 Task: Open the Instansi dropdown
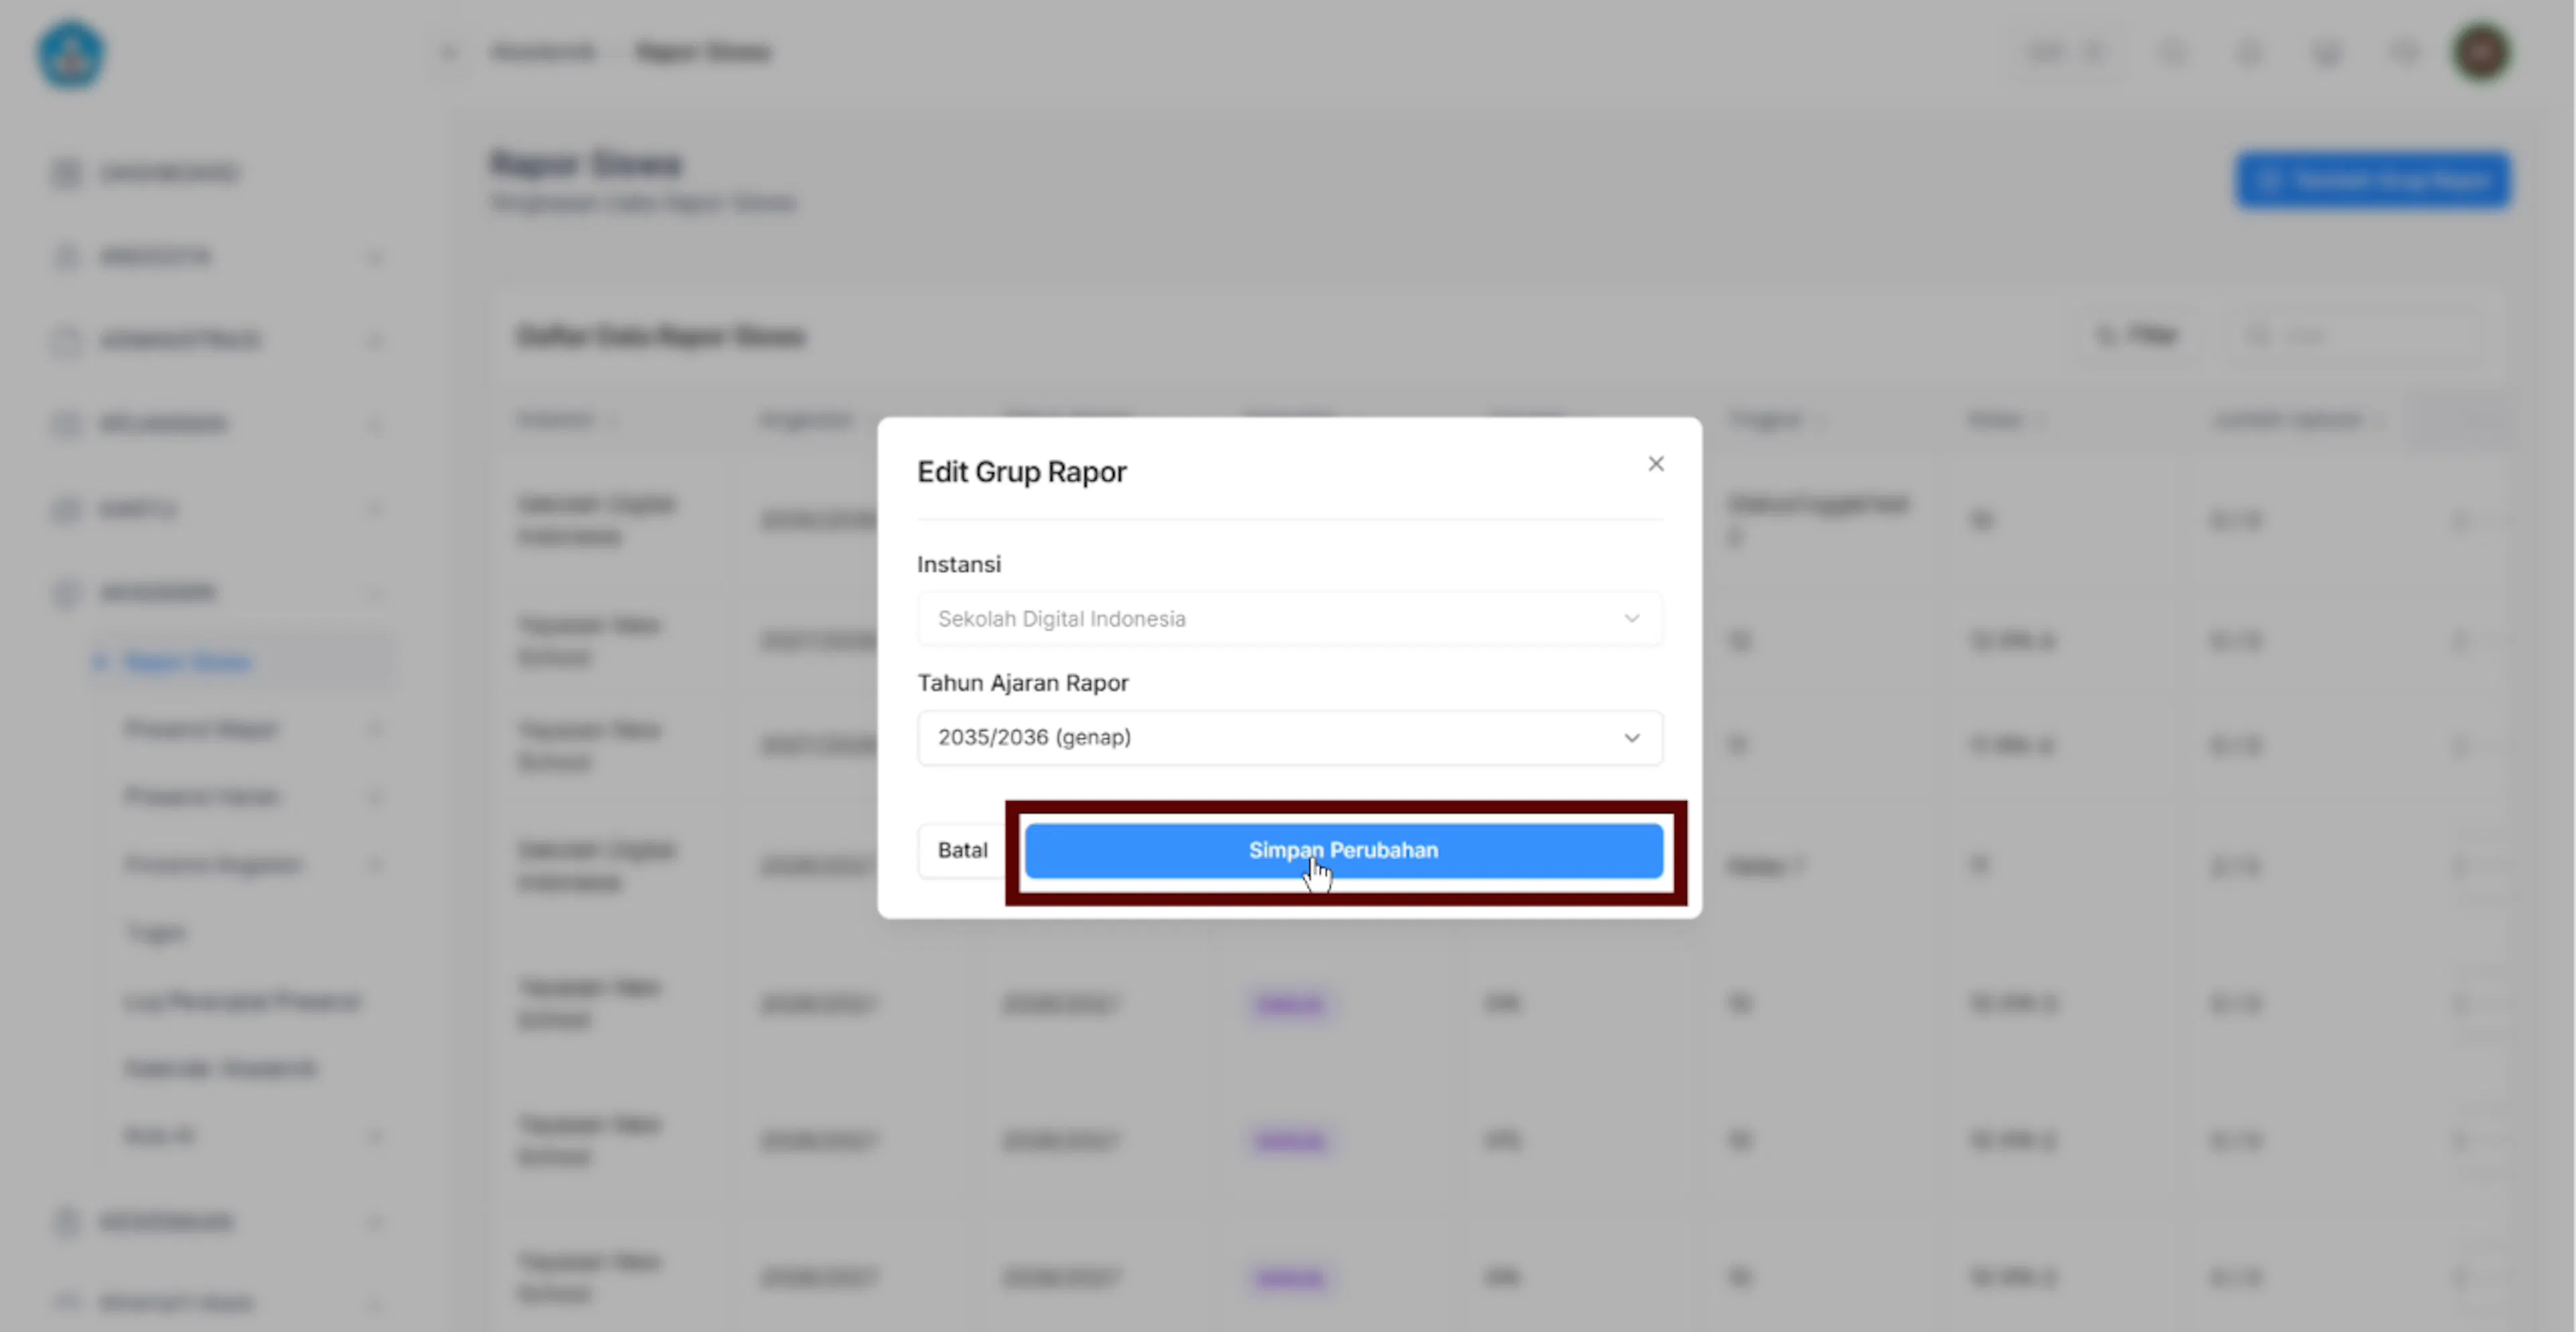[1290, 619]
